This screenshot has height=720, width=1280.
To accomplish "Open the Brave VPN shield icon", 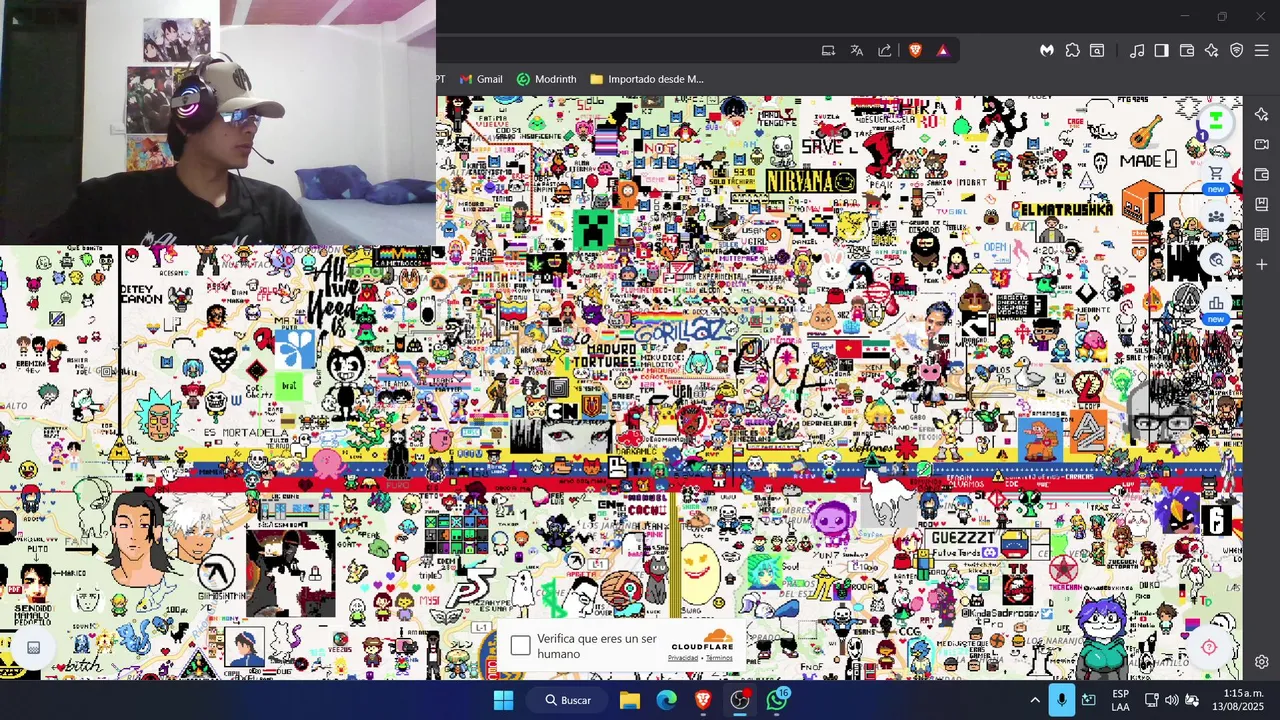I will pyautogui.click(x=1237, y=51).
